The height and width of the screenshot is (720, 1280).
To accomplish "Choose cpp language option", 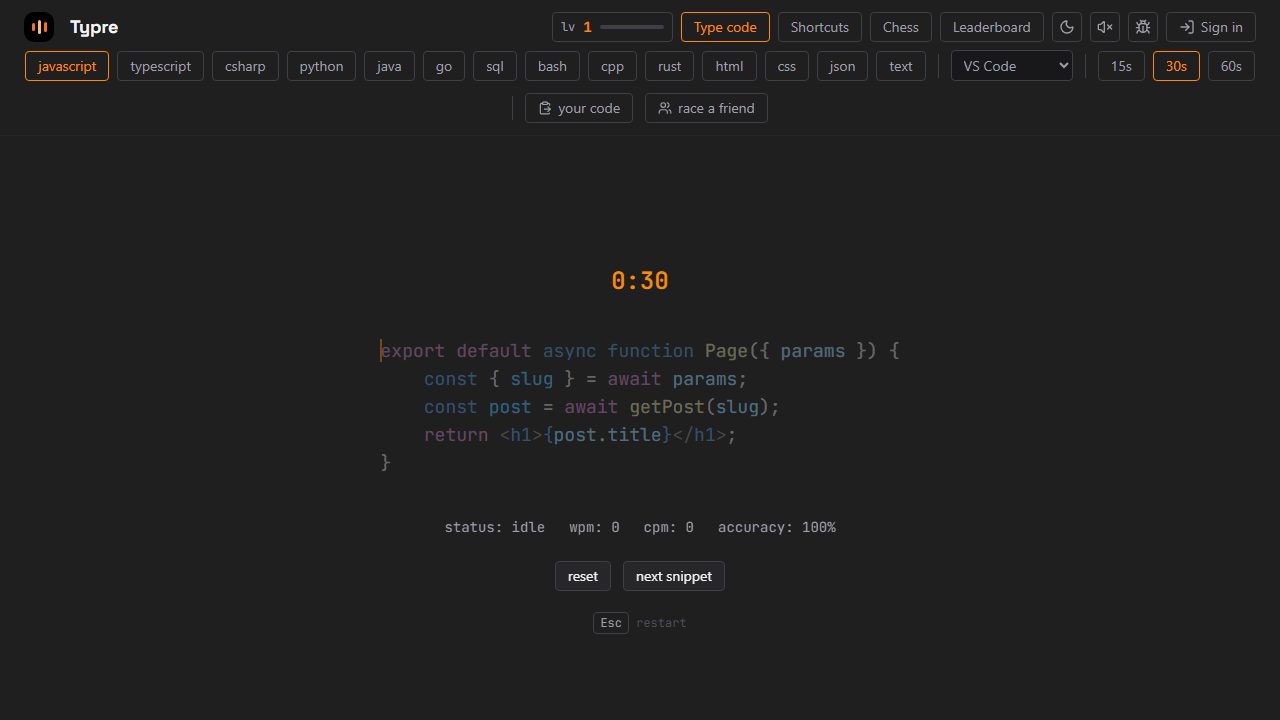I will click(612, 66).
